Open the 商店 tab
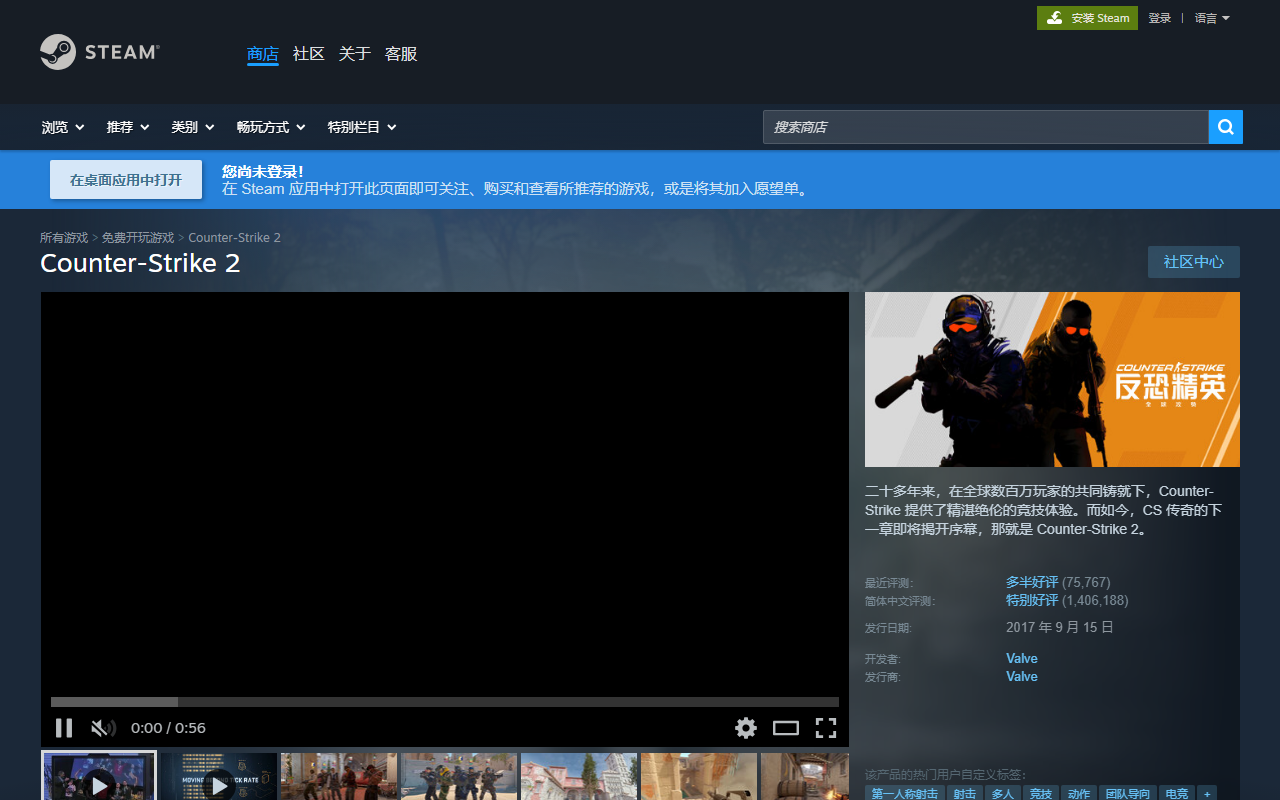 click(x=263, y=54)
